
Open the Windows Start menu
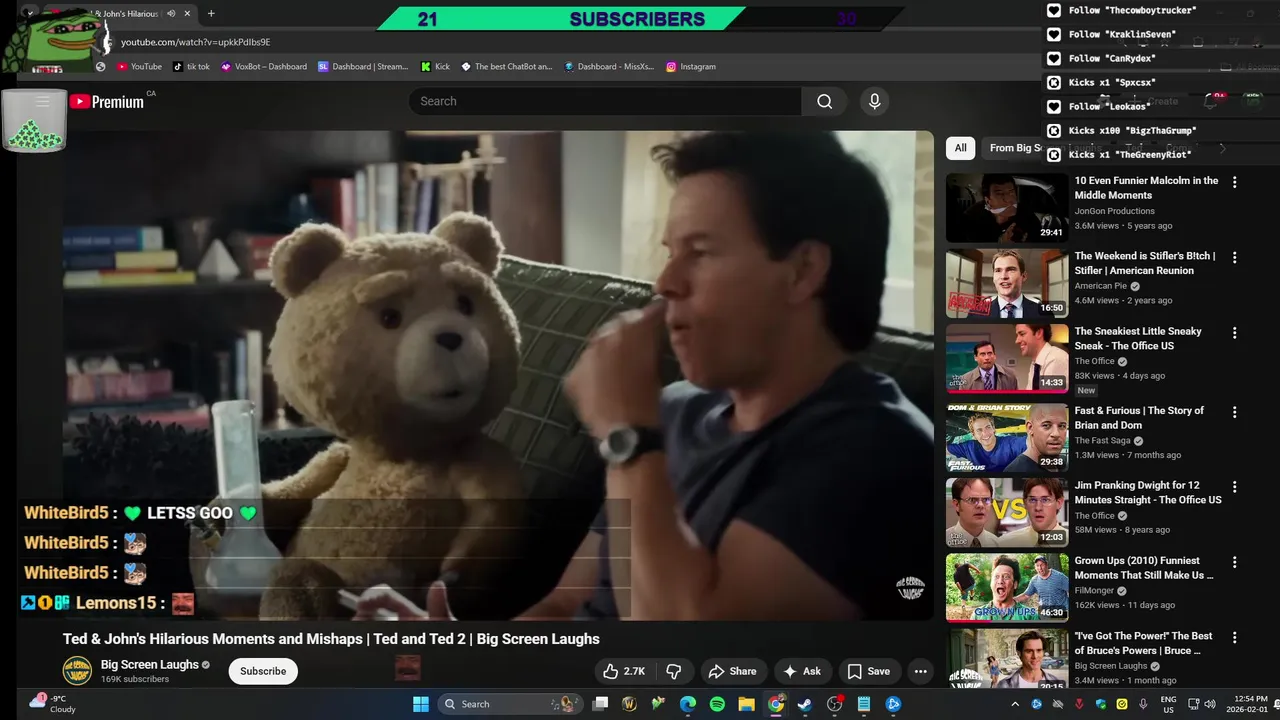point(420,704)
